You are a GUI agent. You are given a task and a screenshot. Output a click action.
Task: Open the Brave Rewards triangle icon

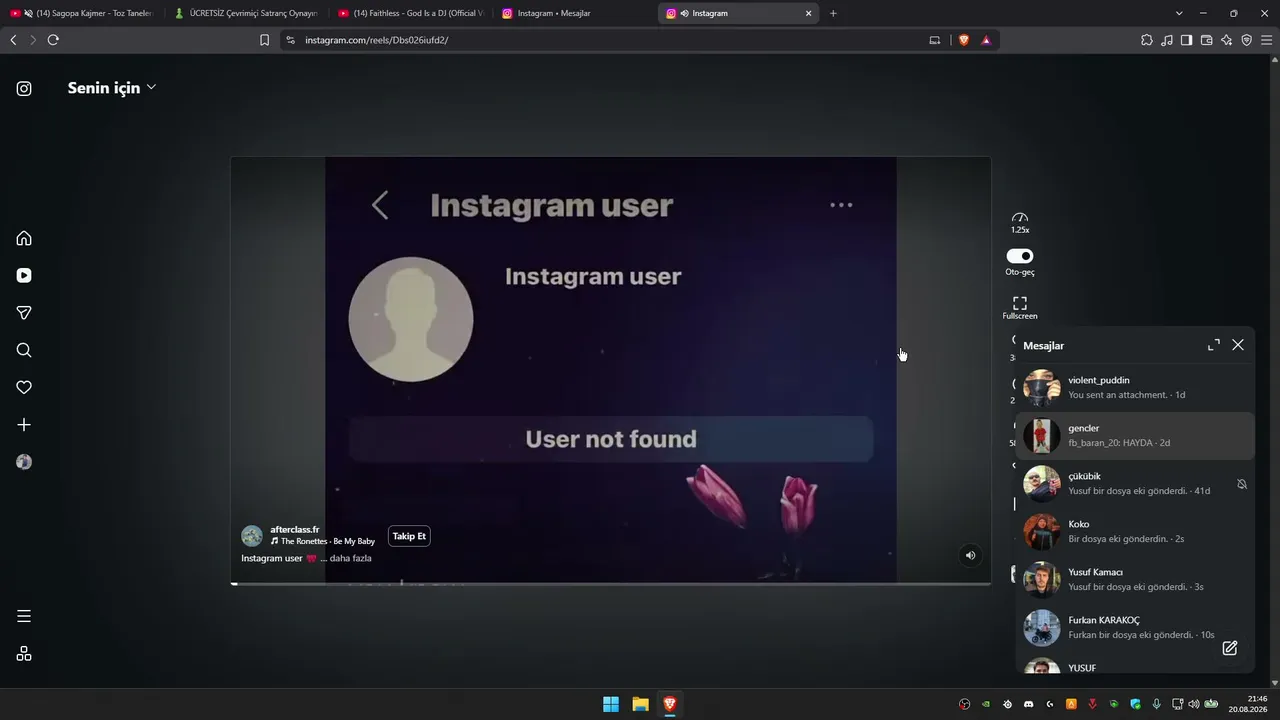[x=986, y=40]
